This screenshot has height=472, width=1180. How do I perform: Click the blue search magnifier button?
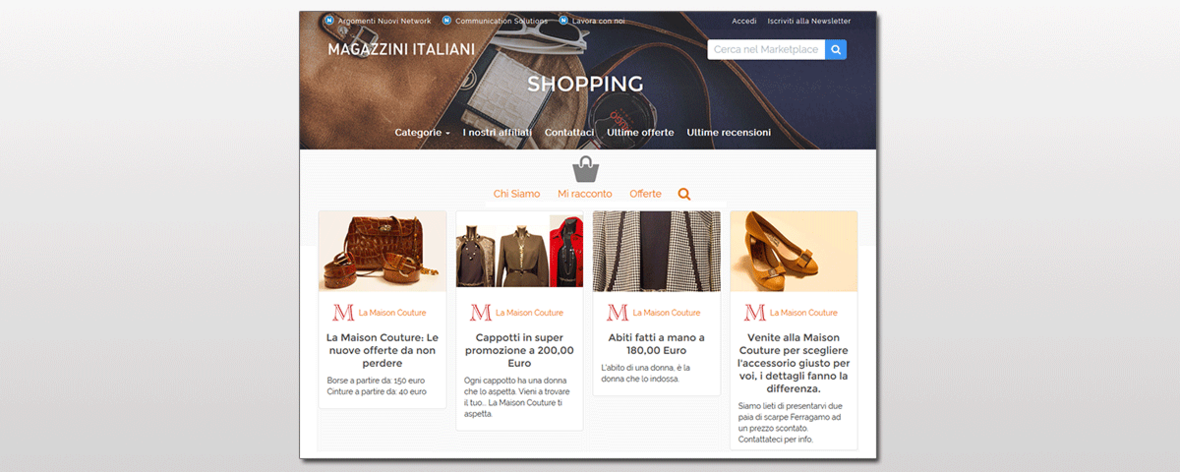(835, 50)
